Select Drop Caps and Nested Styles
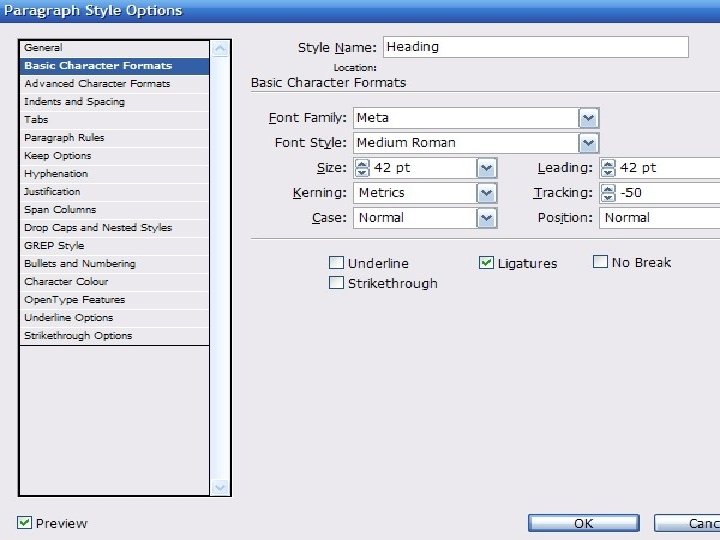 [114, 227]
